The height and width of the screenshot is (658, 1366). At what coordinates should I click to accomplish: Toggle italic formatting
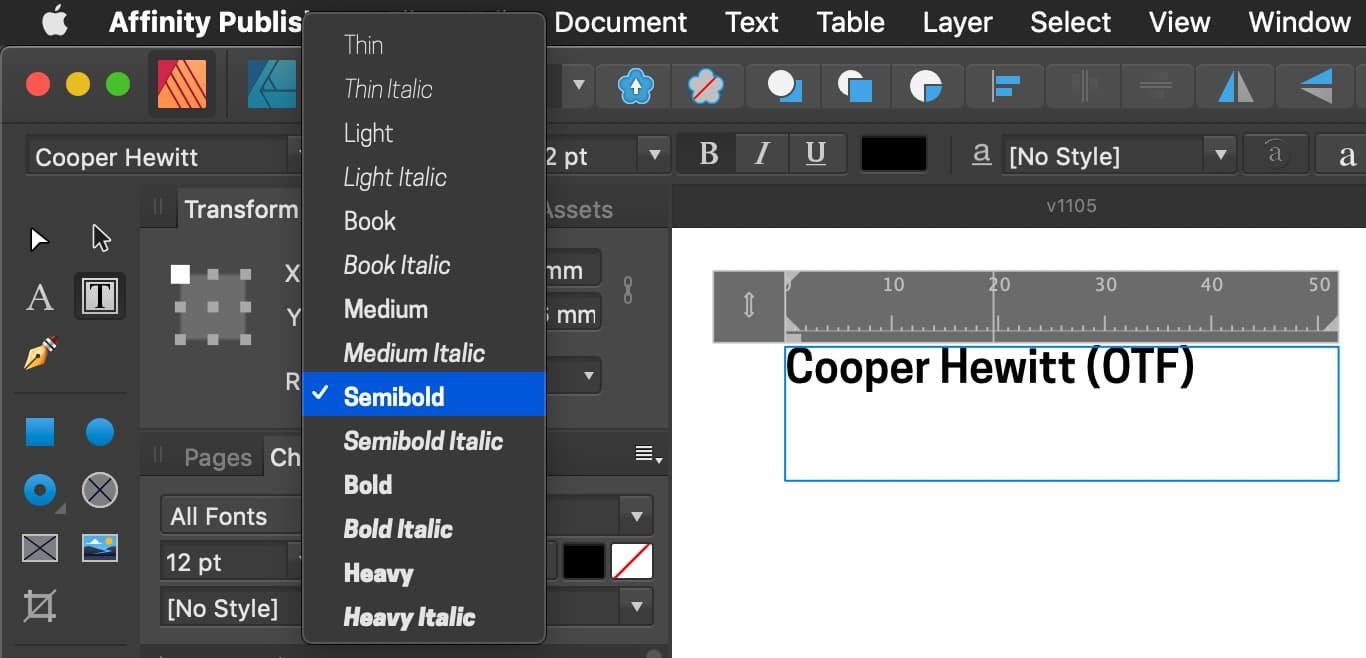click(761, 153)
